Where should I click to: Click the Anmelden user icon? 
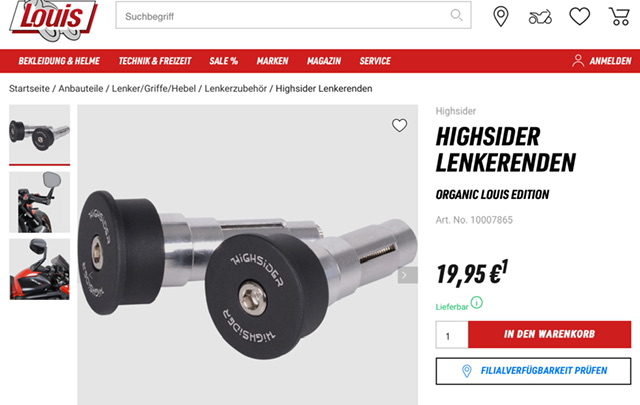[578, 60]
